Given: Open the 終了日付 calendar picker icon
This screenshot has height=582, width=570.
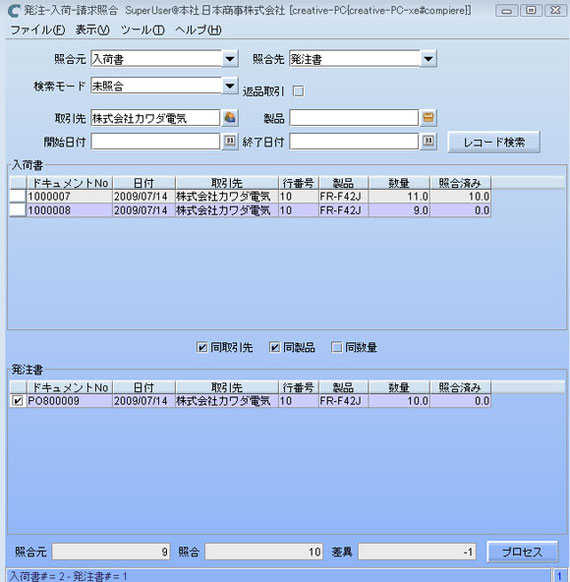Looking at the screenshot, I should pyautogui.click(x=428, y=141).
